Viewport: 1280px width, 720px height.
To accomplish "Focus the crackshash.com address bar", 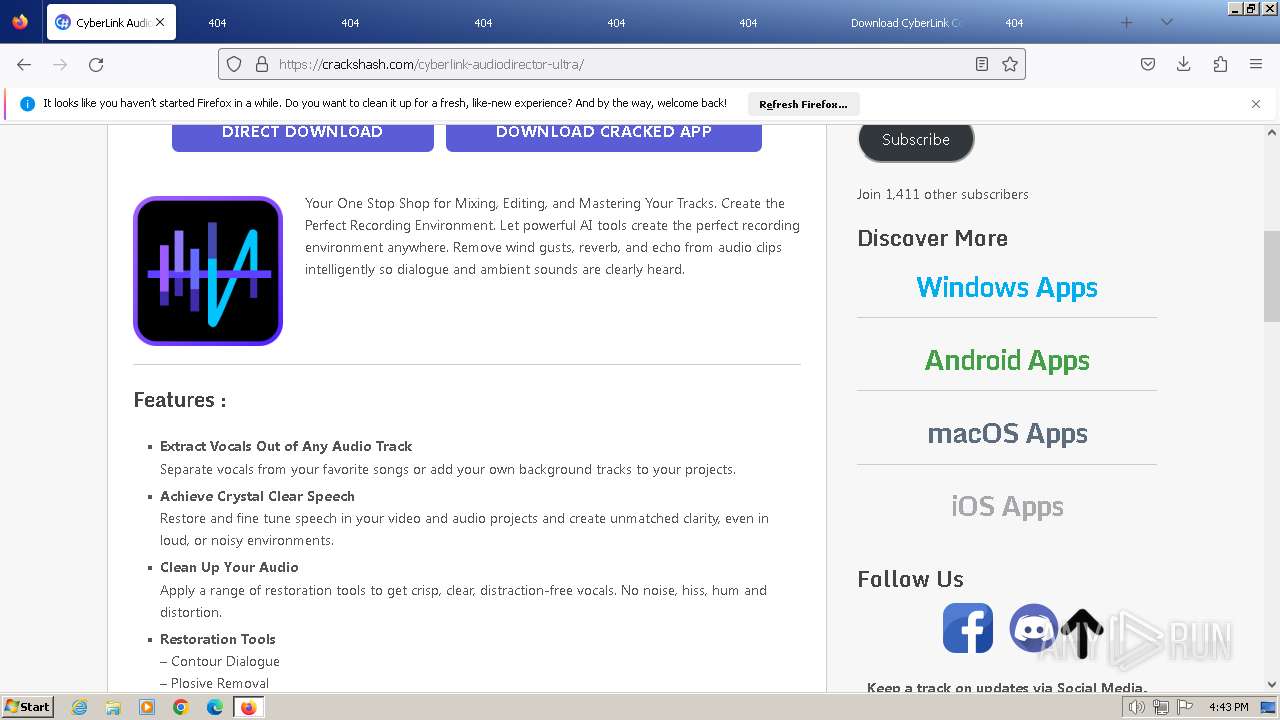I will tap(622, 64).
